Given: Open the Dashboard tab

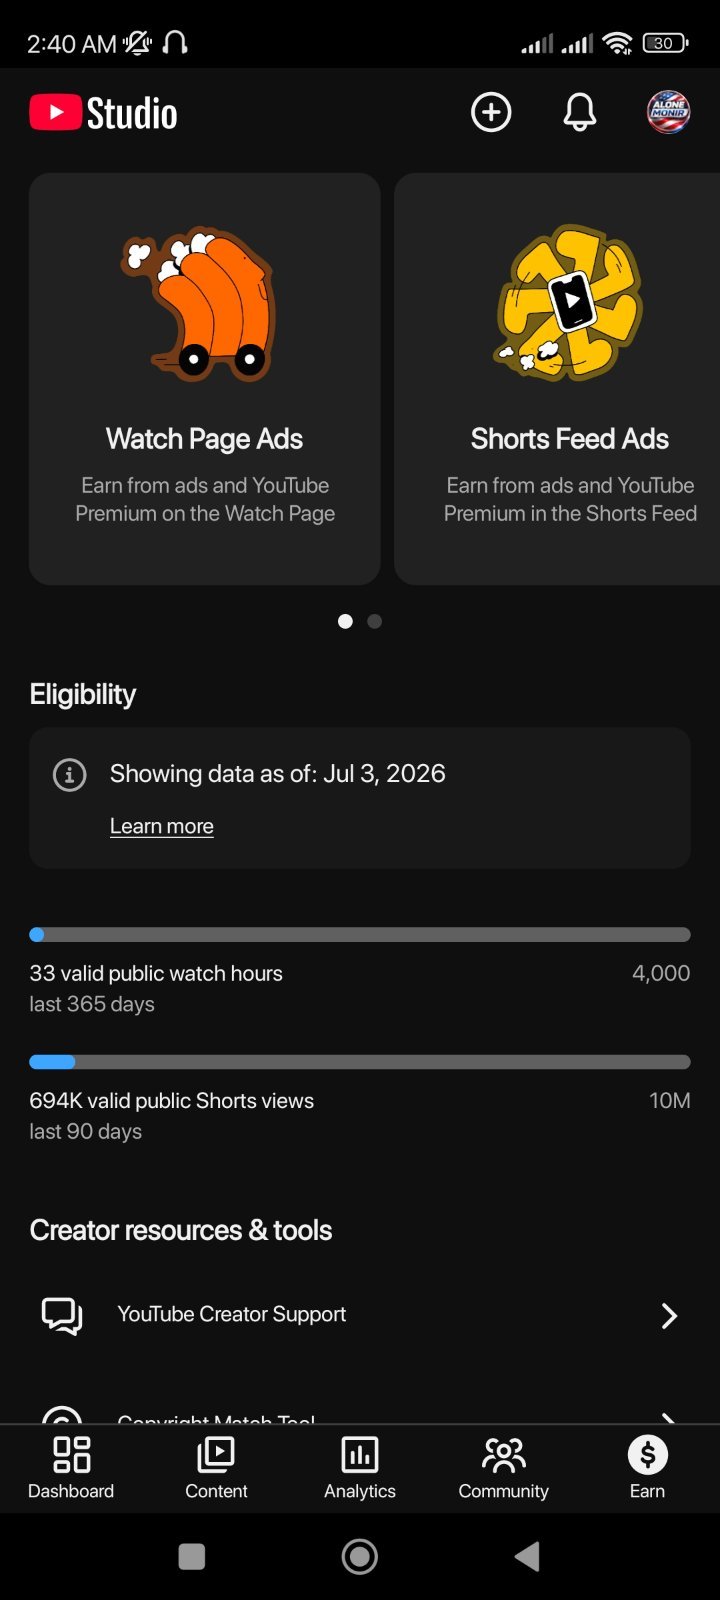Looking at the screenshot, I should click(71, 1467).
